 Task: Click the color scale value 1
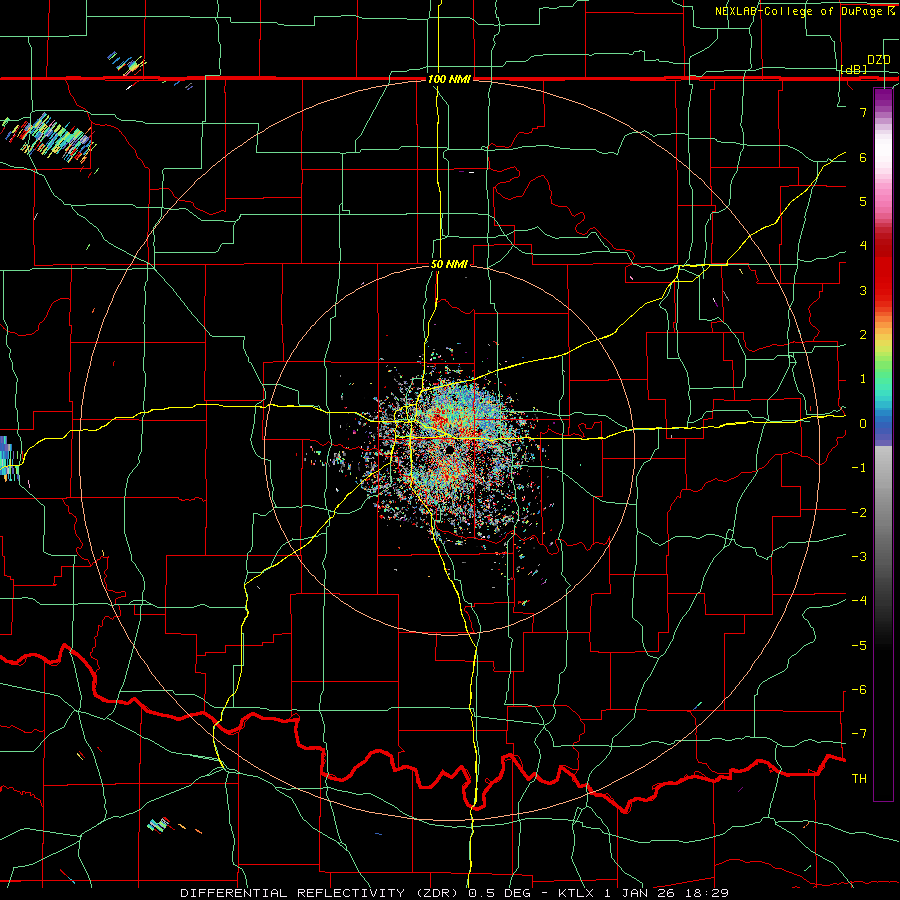click(x=863, y=379)
